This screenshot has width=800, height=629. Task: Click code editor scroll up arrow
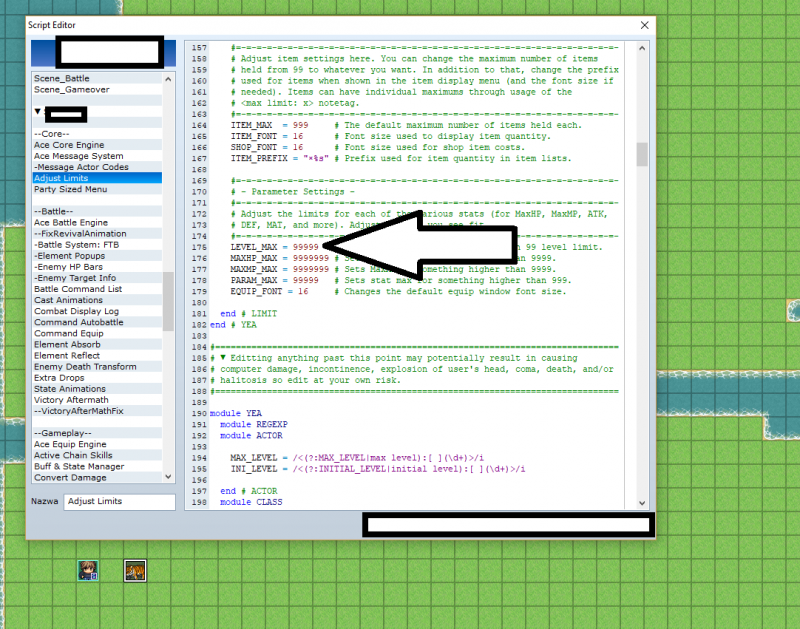click(x=642, y=48)
